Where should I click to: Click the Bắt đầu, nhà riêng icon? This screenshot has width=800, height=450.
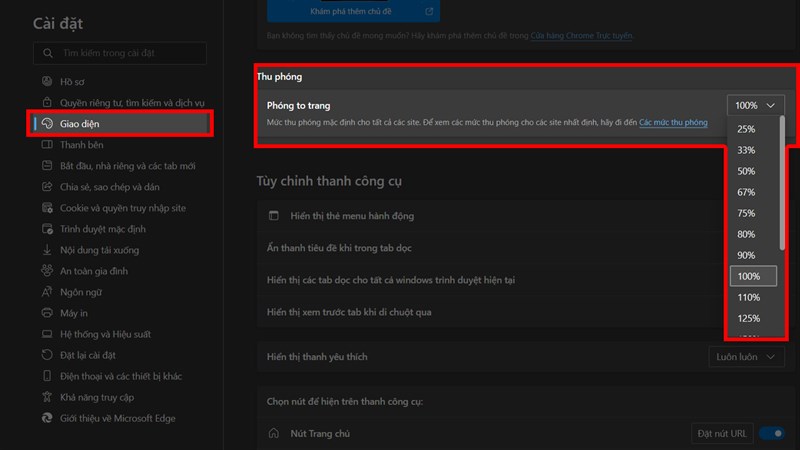pos(47,166)
